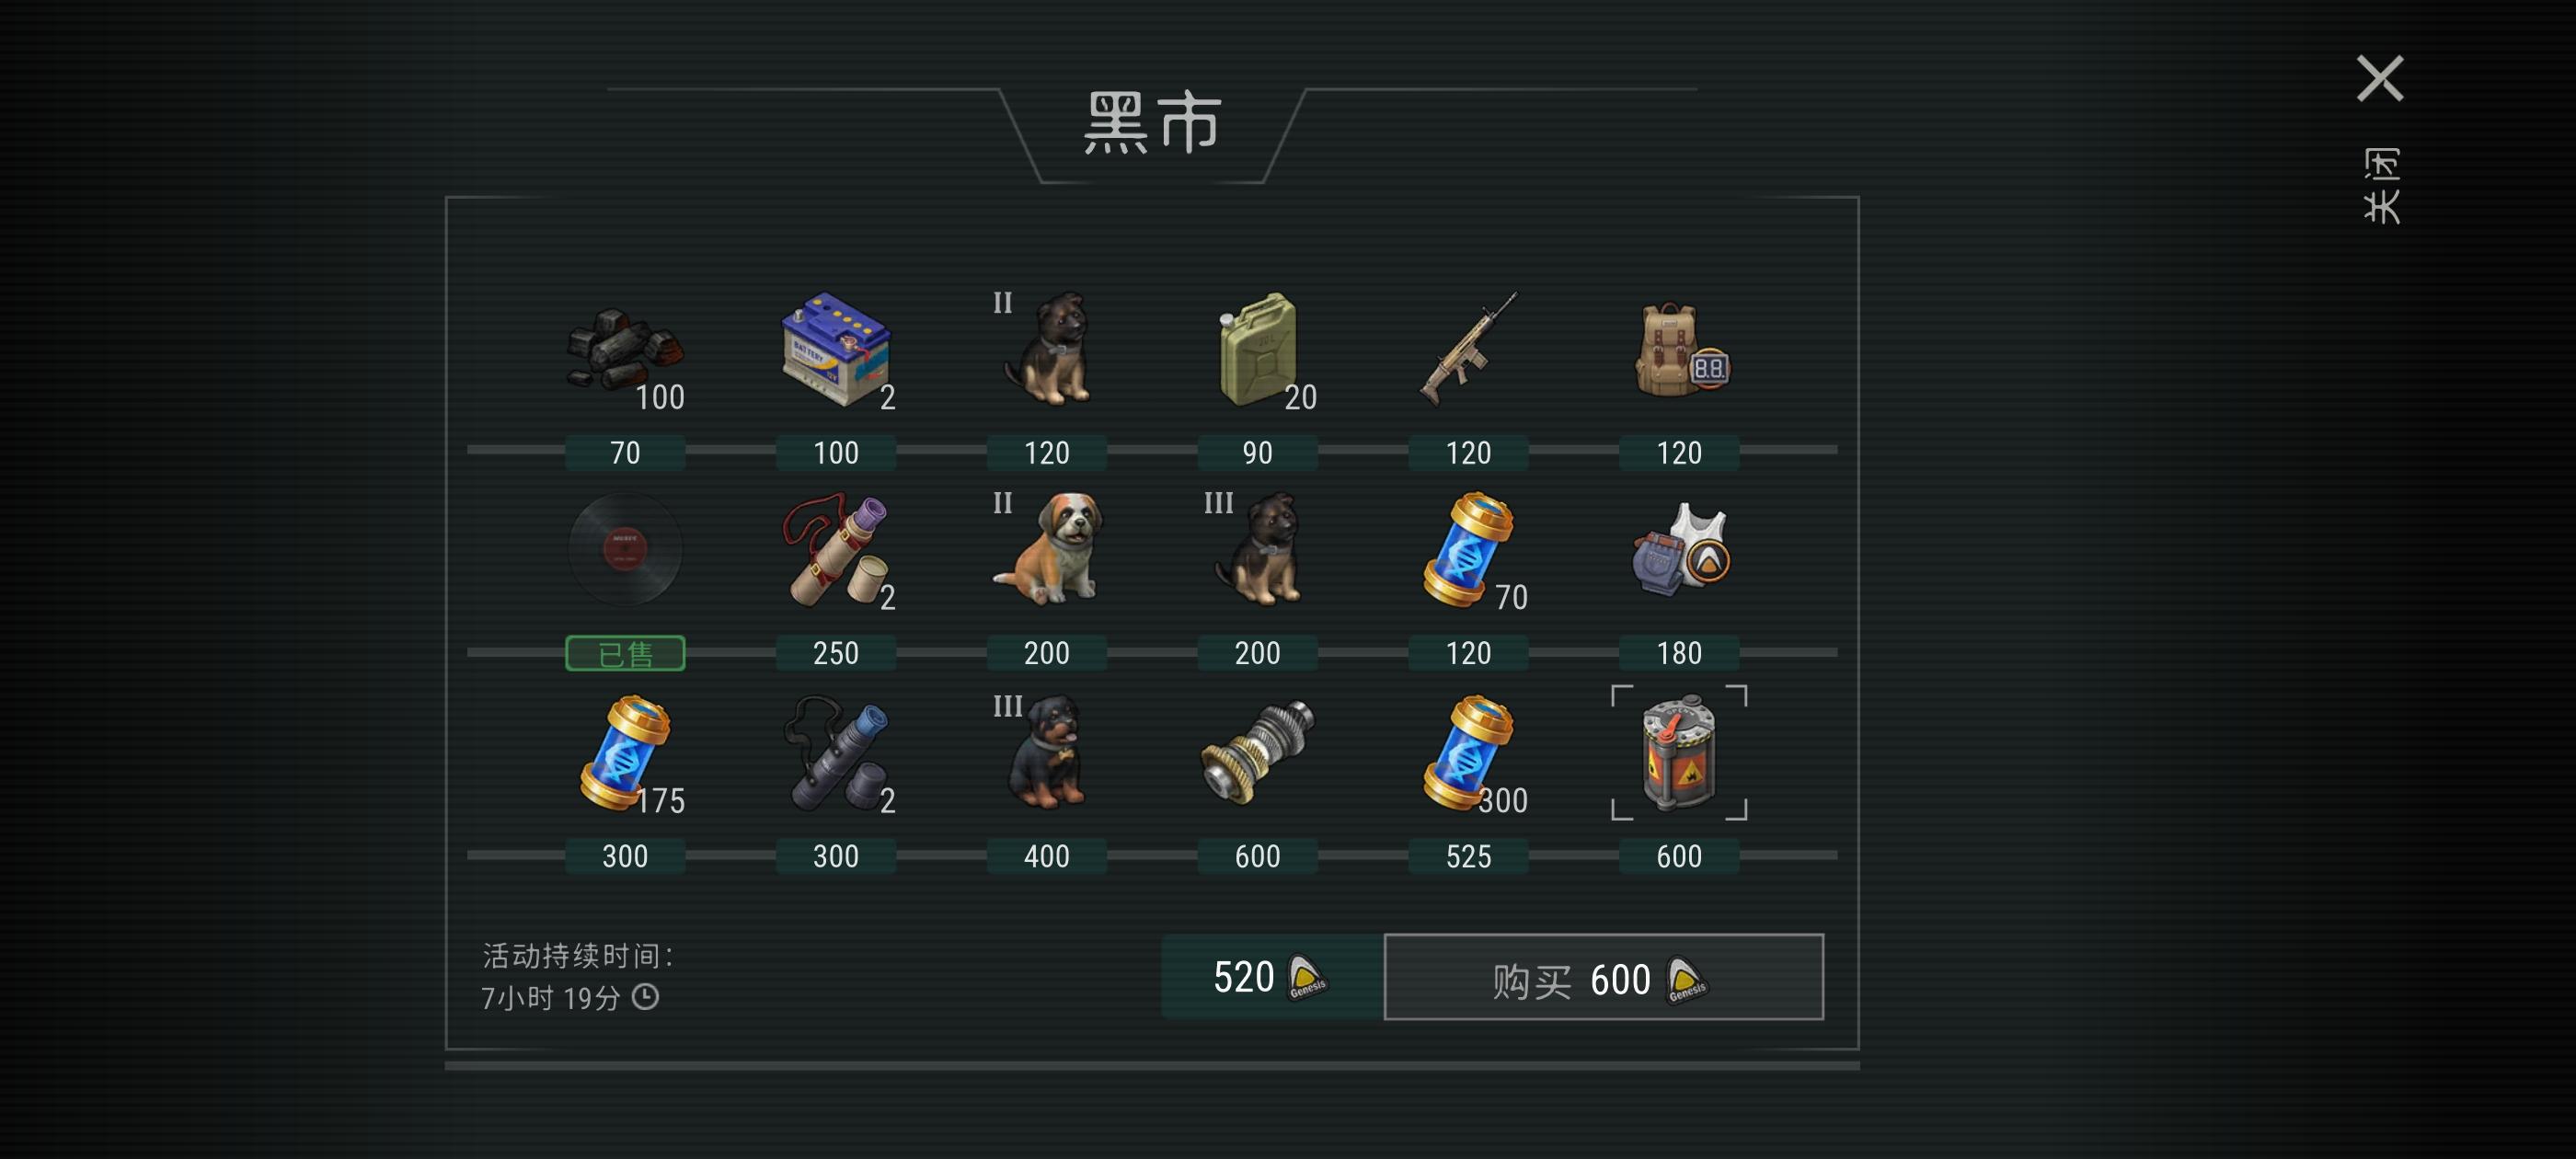2576x1159 pixels.
Task: Select the DNA capsule with 300 count
Action: point(1468,752)
